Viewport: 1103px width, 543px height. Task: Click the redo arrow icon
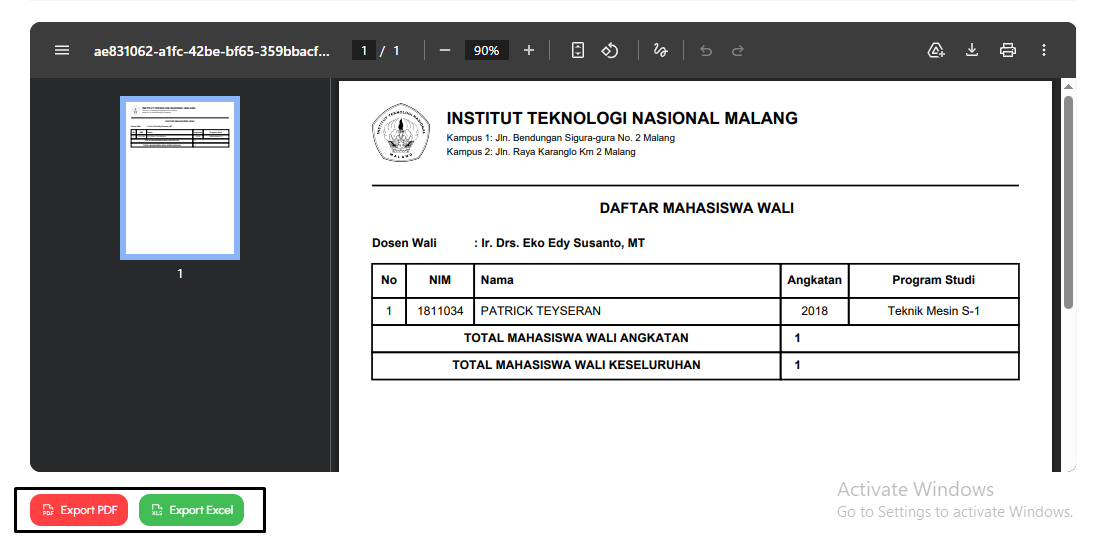pos(737,51)
